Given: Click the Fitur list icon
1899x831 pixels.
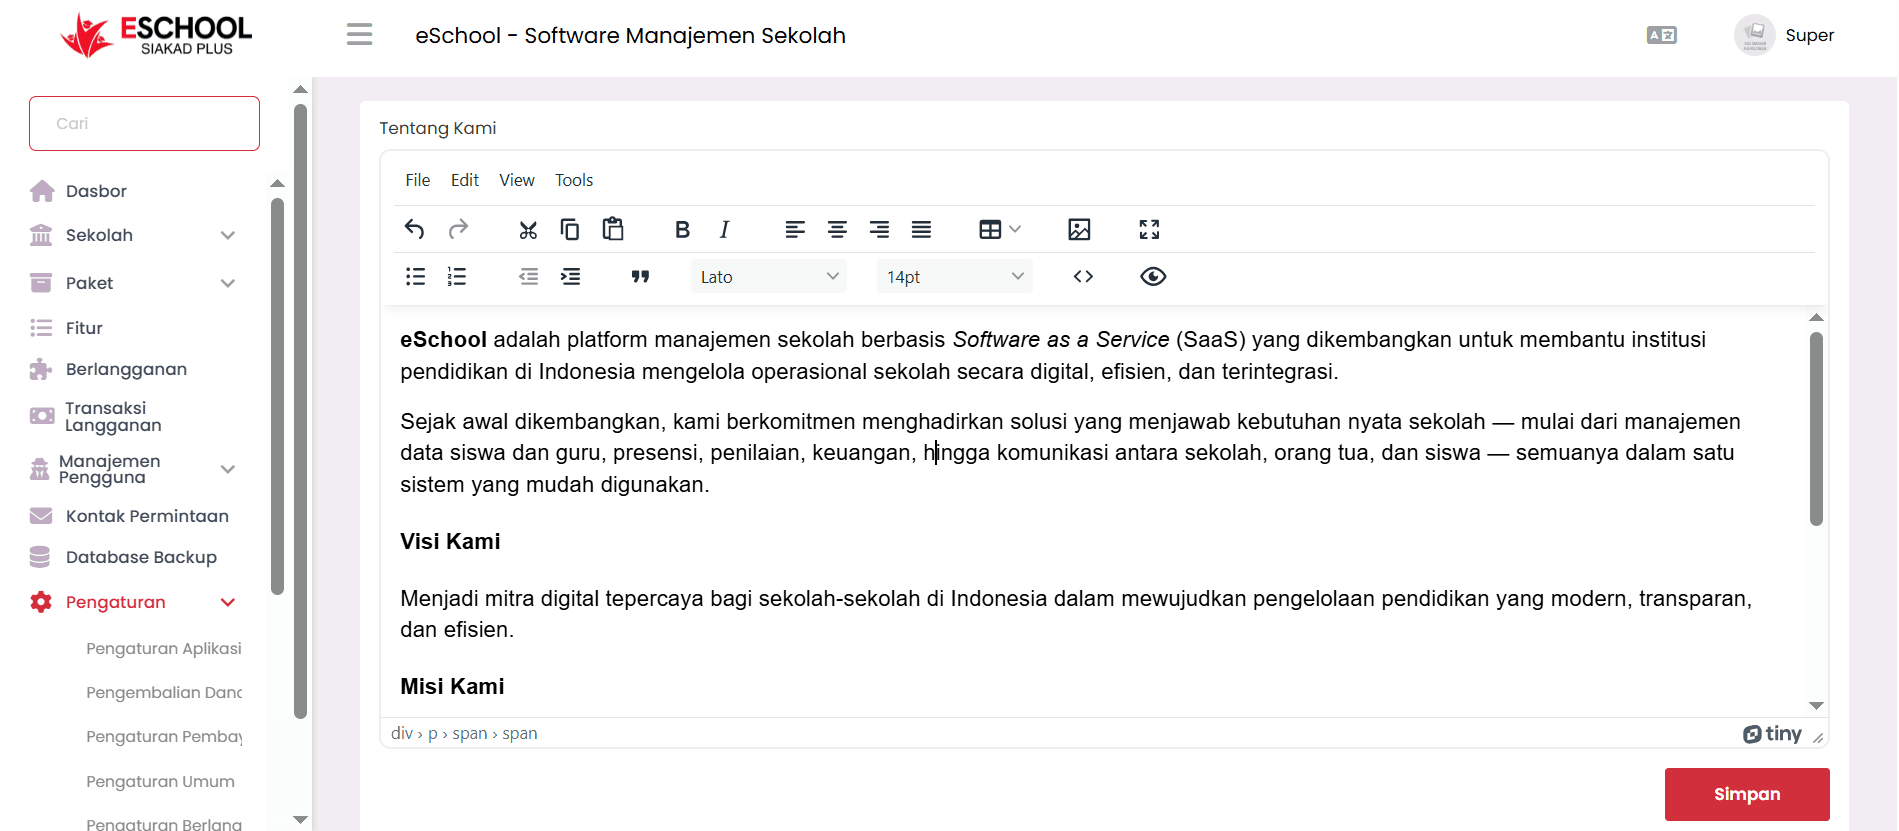Looking at the screenshot, I should (41, 328).
